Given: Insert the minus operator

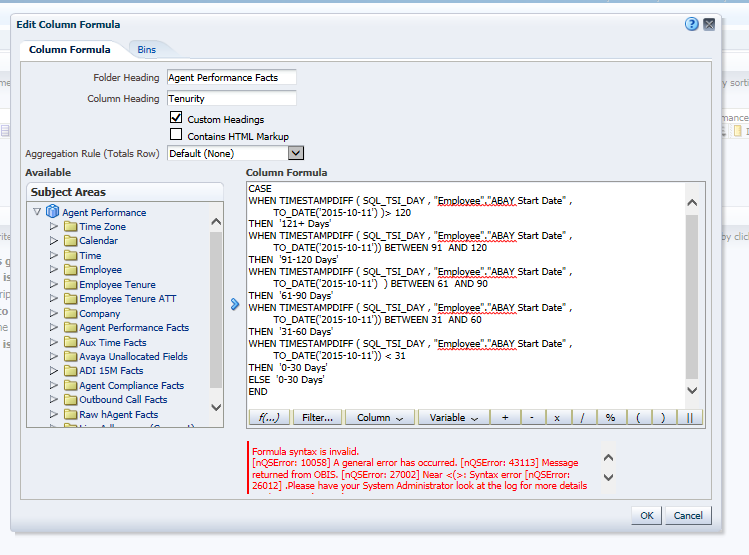Looking at the screenshot, I should point(531,418).
